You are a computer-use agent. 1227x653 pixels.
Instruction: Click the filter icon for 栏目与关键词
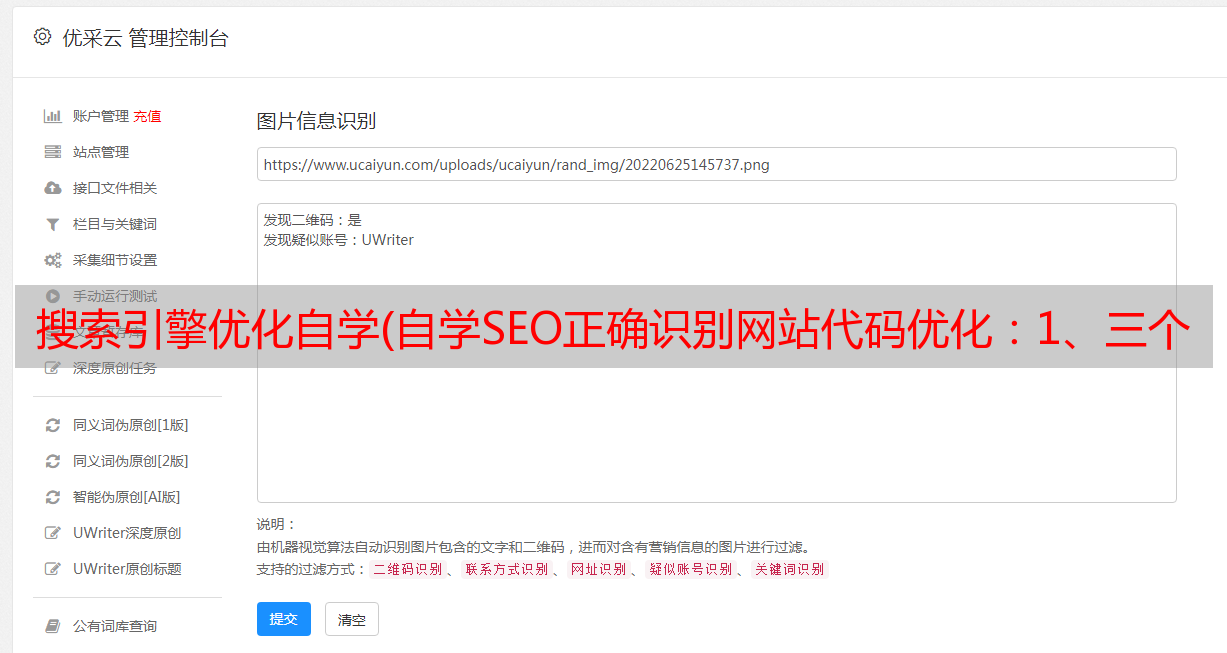pos(53,224)
